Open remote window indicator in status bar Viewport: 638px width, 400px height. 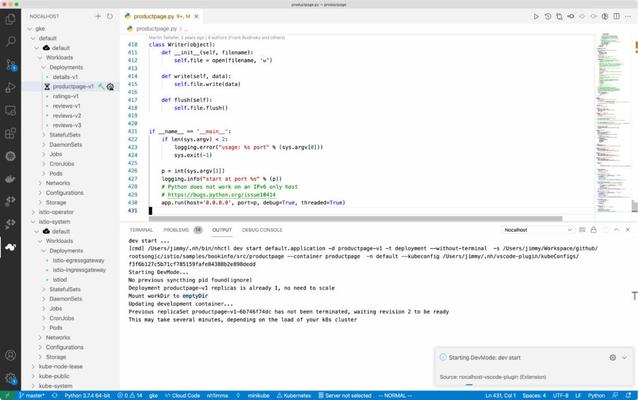click(7, 396)
